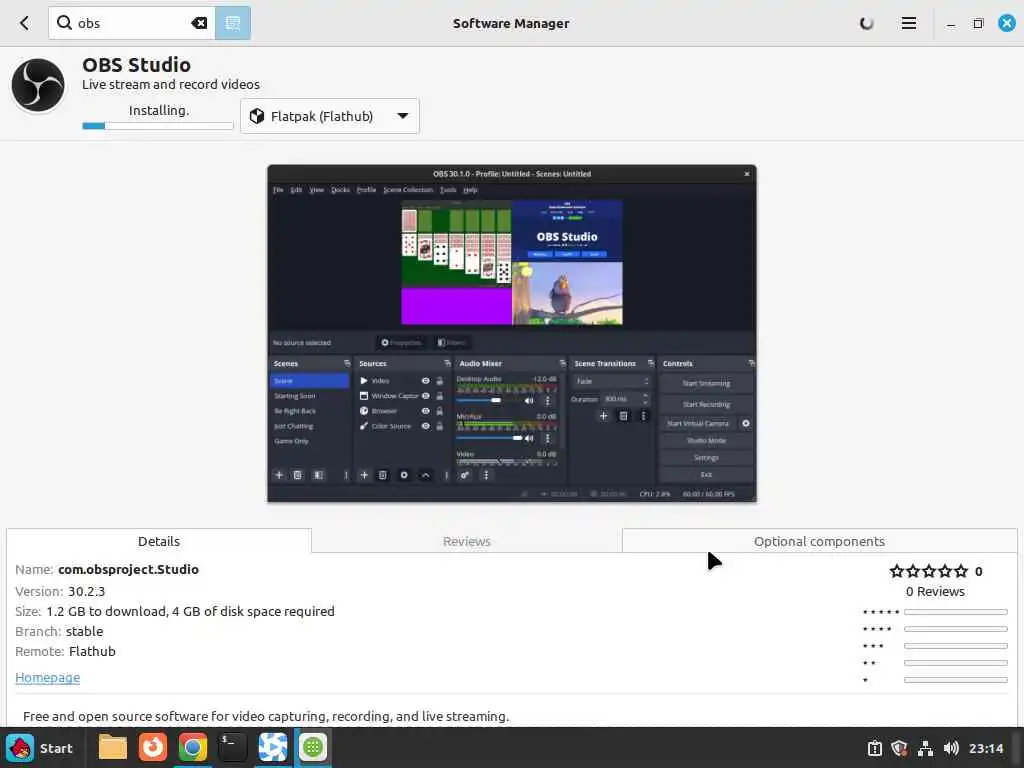1024x768 pixels.
Task: Open the hamburger menu
Action: tap(908, 24)
